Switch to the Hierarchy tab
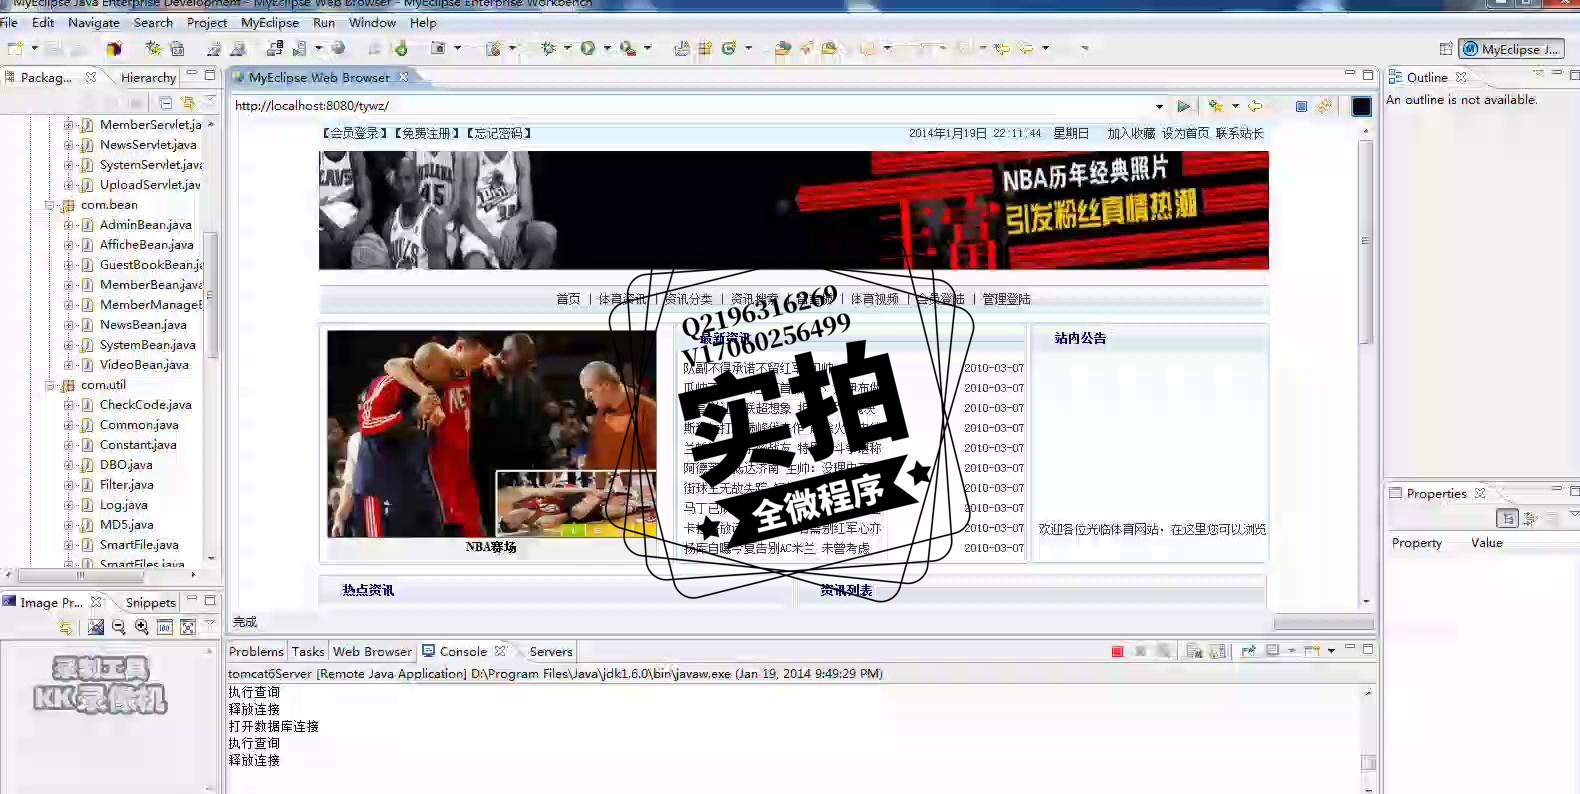This screenshot has height=794, width=1580. pyautogui.click(x=148, y=77)
